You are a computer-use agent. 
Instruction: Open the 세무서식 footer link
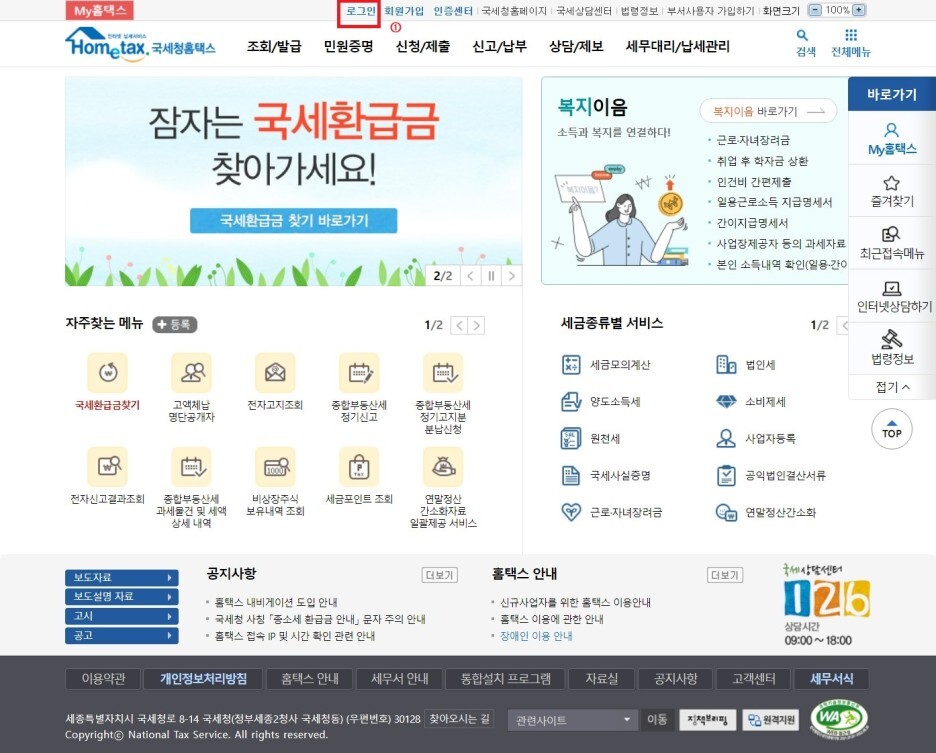(x=832, y=679)
